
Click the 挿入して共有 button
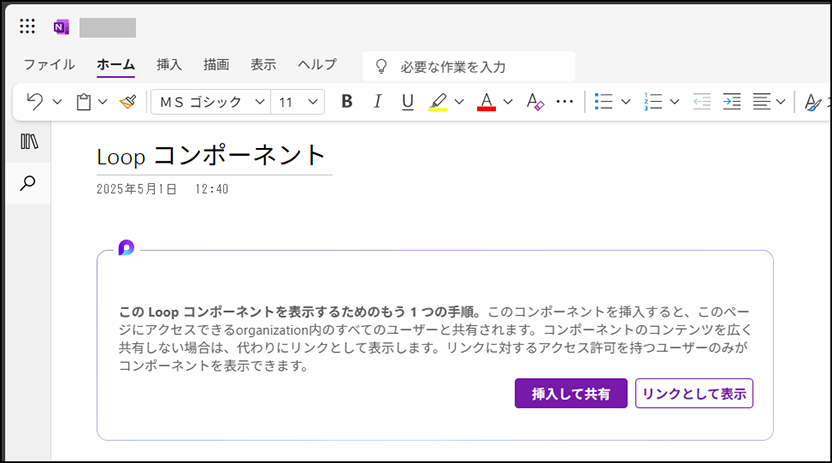click(x=571, y=394)
